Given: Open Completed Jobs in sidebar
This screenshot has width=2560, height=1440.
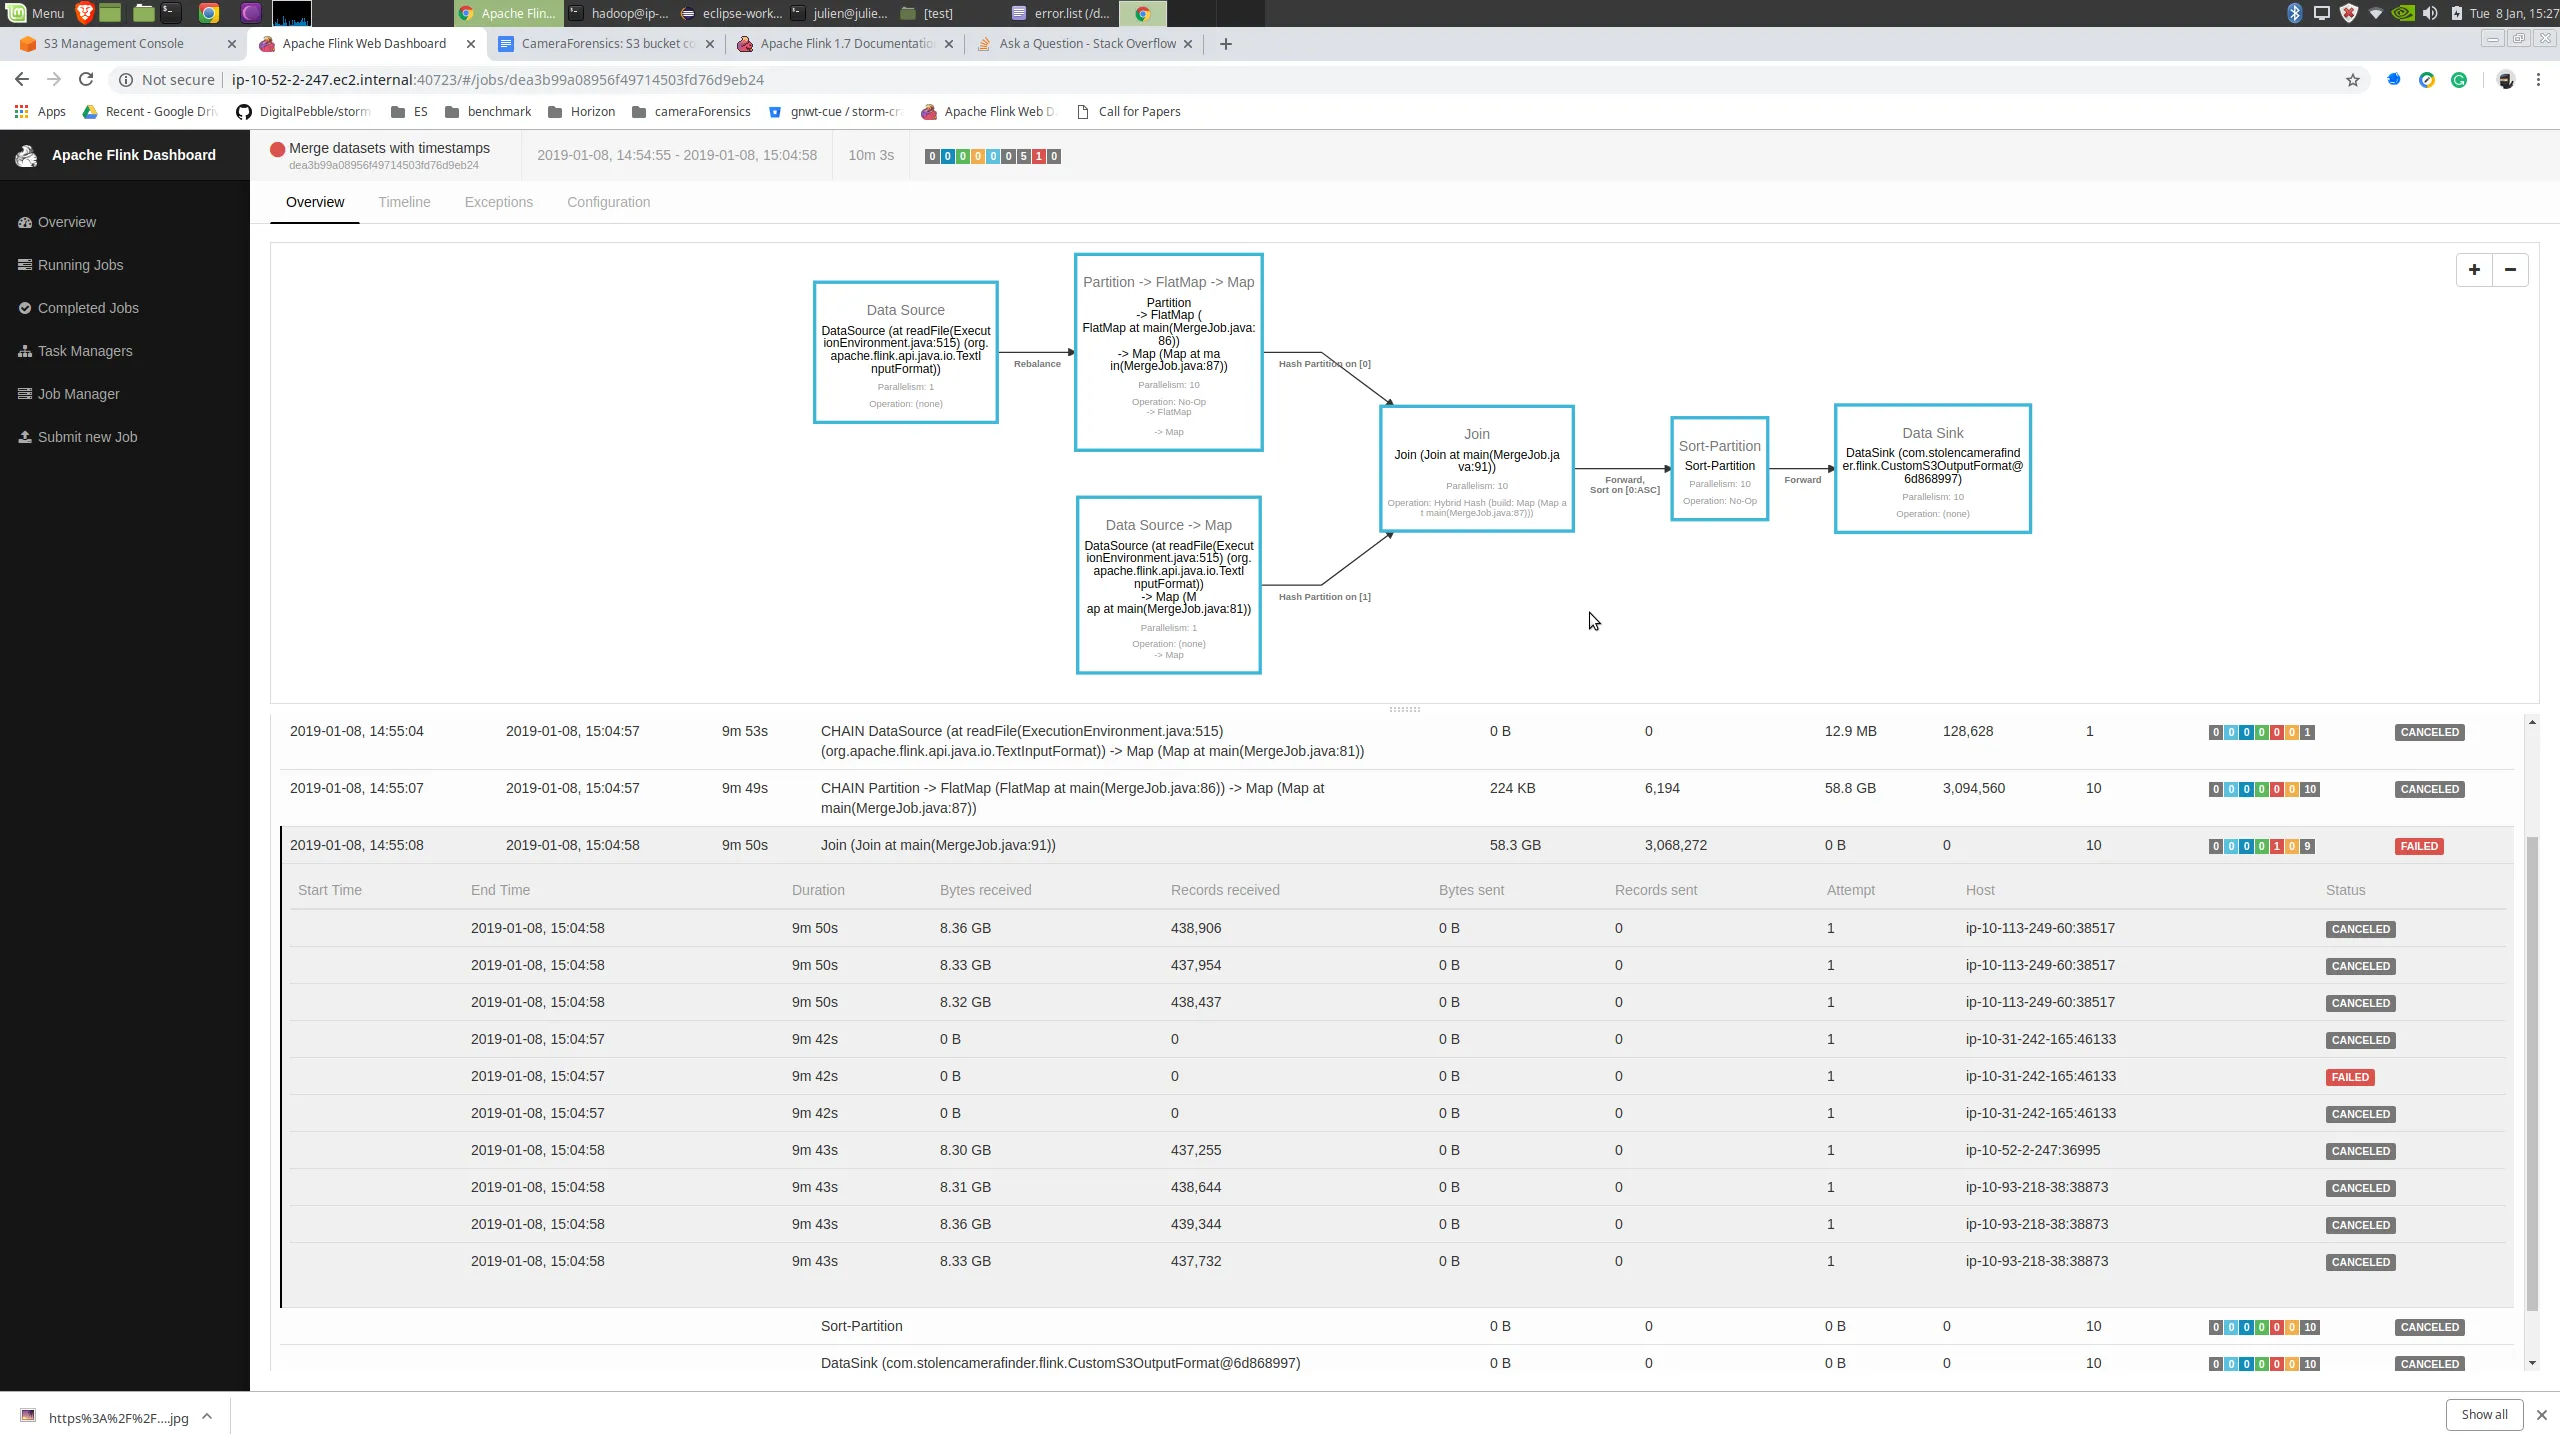Looking at the screenshot, I should point(88,309).
